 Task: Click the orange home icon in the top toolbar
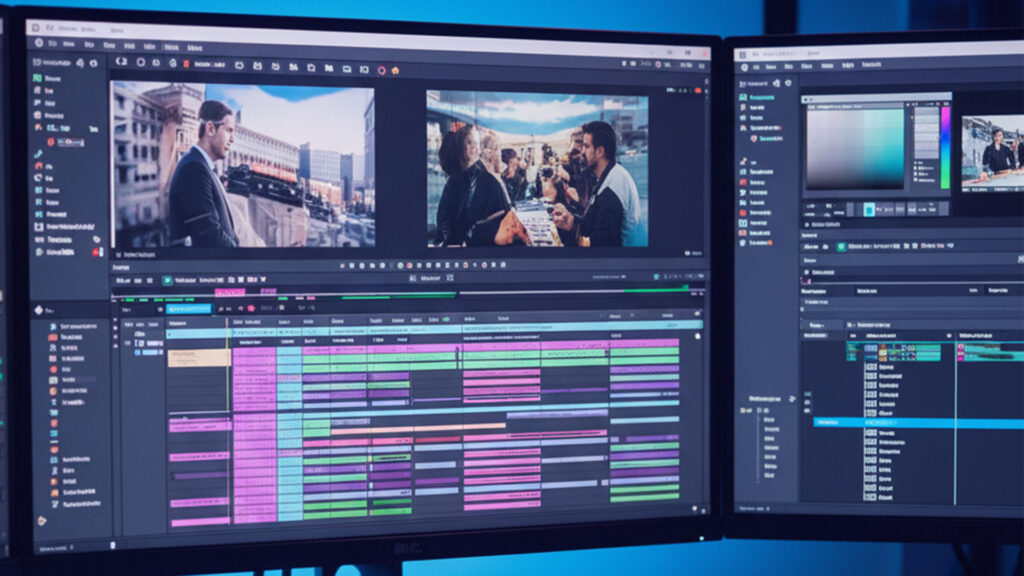click(x=395, y=70)
